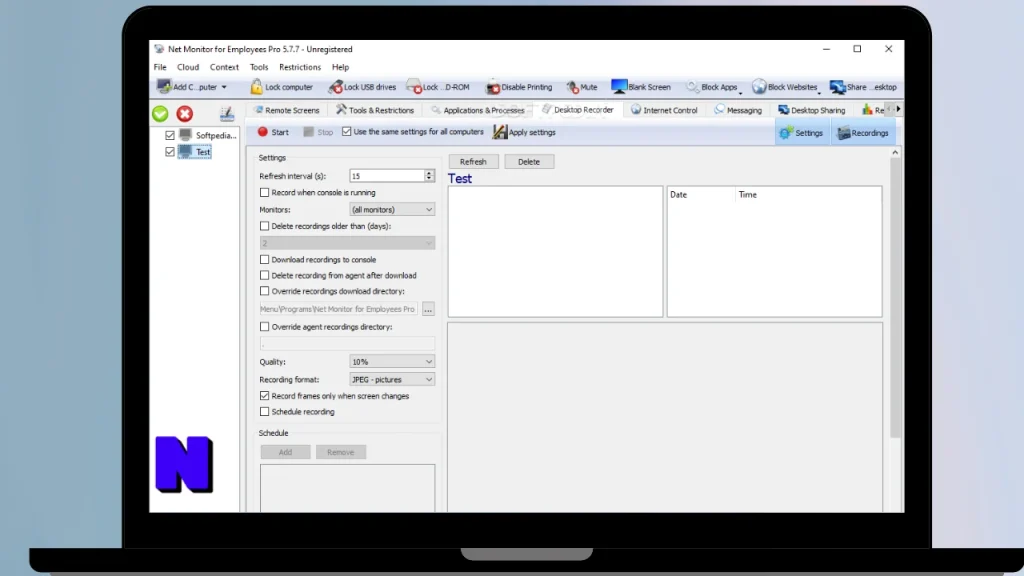
Task: Open the disabled days dropdown
Action: [347, 243]
